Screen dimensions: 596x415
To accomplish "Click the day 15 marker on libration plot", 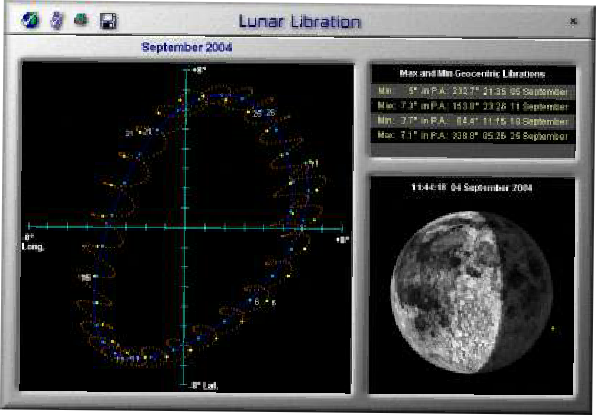I will coord(87,277).
